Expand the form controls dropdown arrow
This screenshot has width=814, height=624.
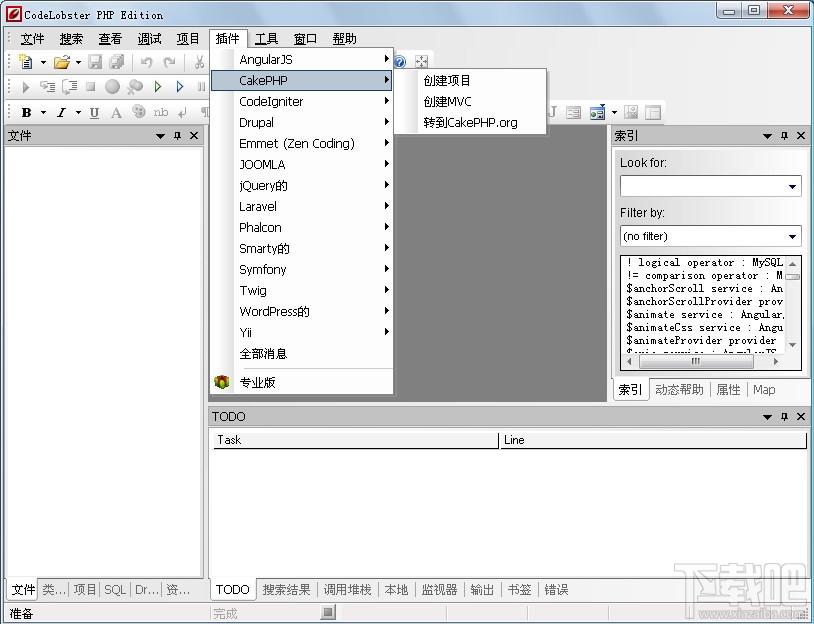click(x=614, y=112)
